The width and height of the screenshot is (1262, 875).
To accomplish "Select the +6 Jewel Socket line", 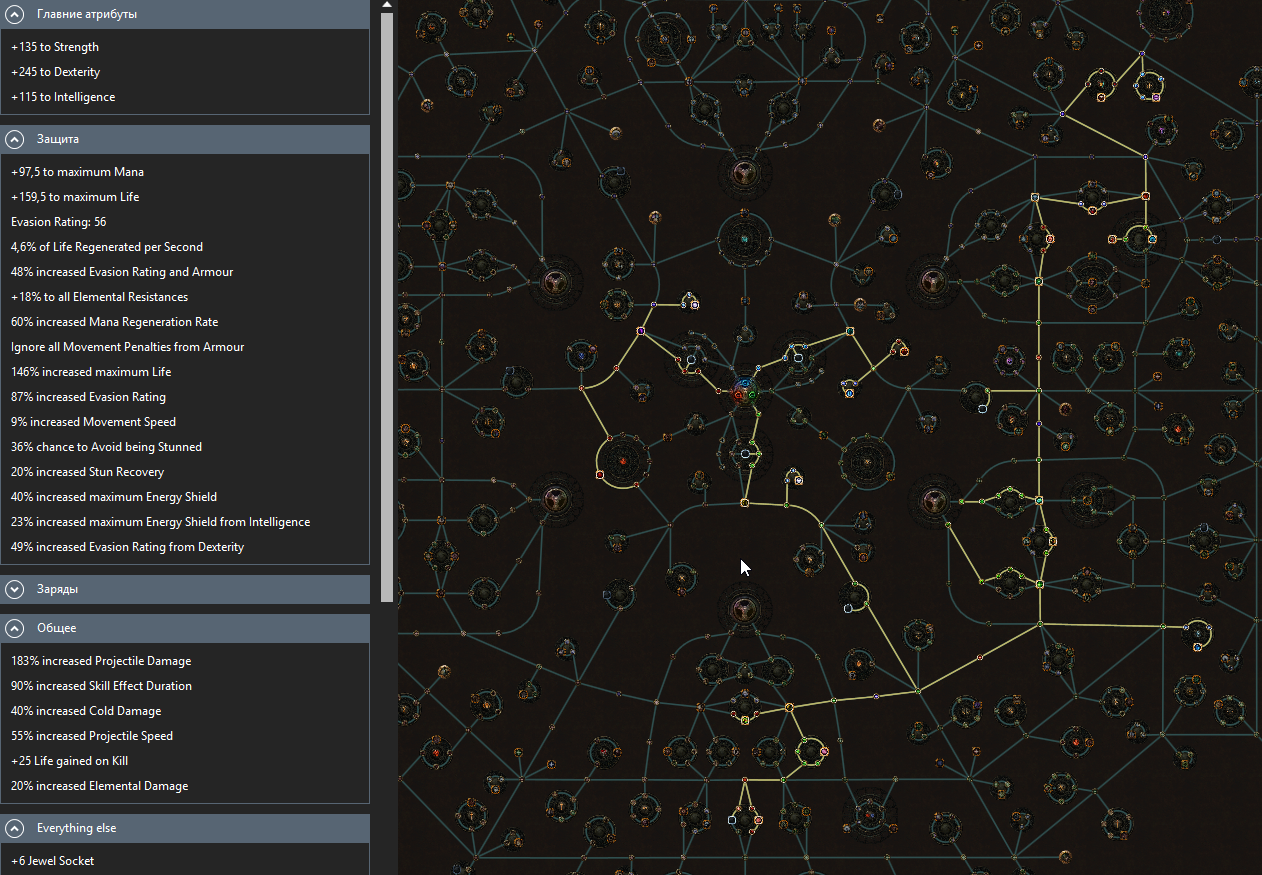I will [53, 861].
